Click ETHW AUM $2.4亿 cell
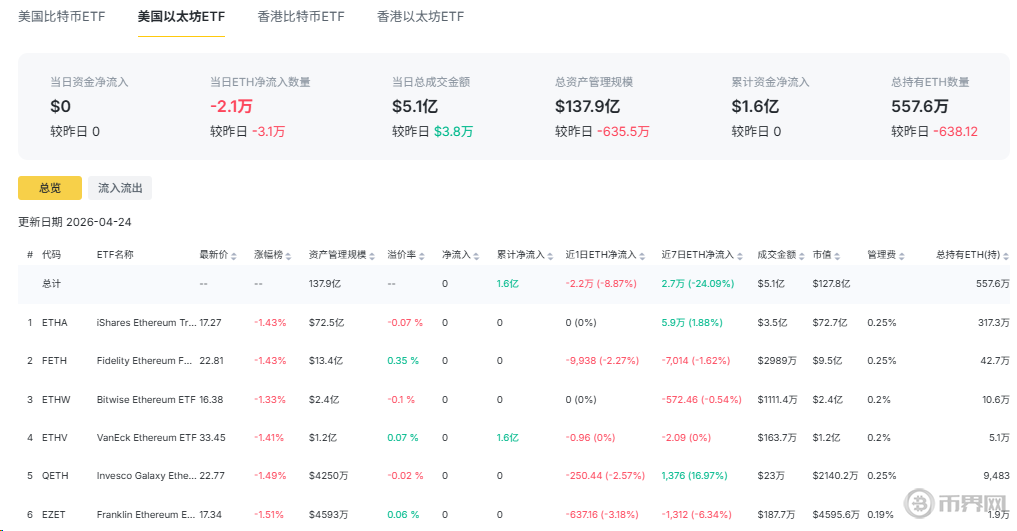The width and height of the screenshot is (1017, 531). tap(324, 399)
